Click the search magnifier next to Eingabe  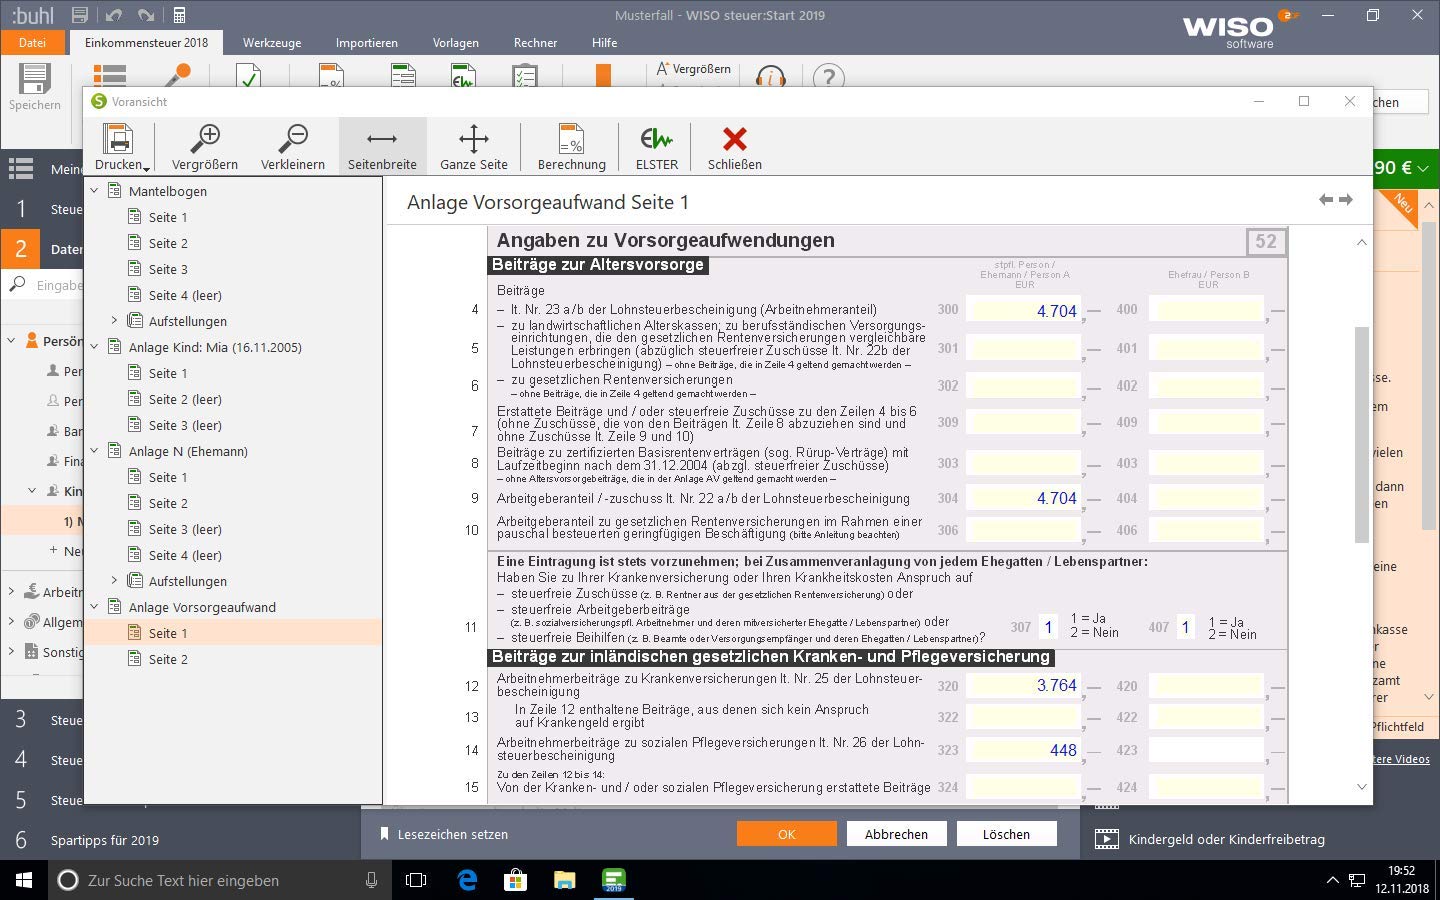pyautogui.click(x=18, y=284)
